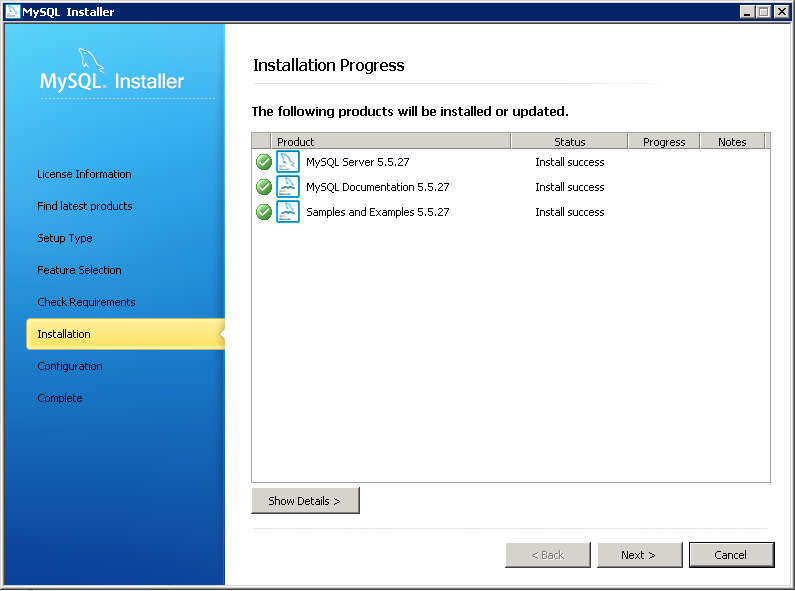Click green checkmark beside MySQL Server 5.5.27

tap(264, 162)
